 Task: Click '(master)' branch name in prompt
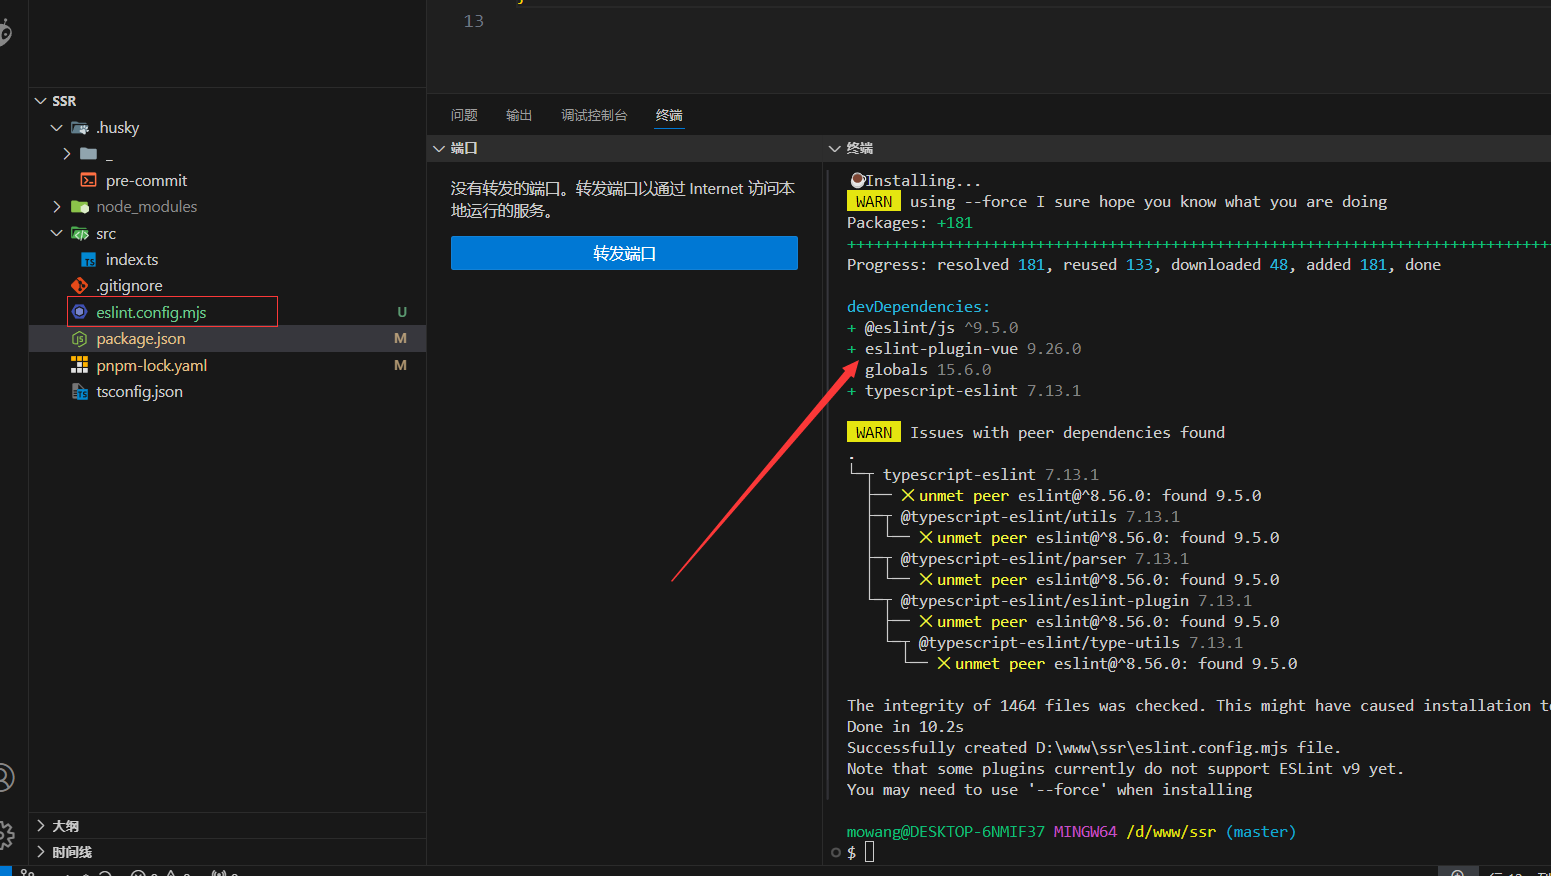coord(1261,832)
